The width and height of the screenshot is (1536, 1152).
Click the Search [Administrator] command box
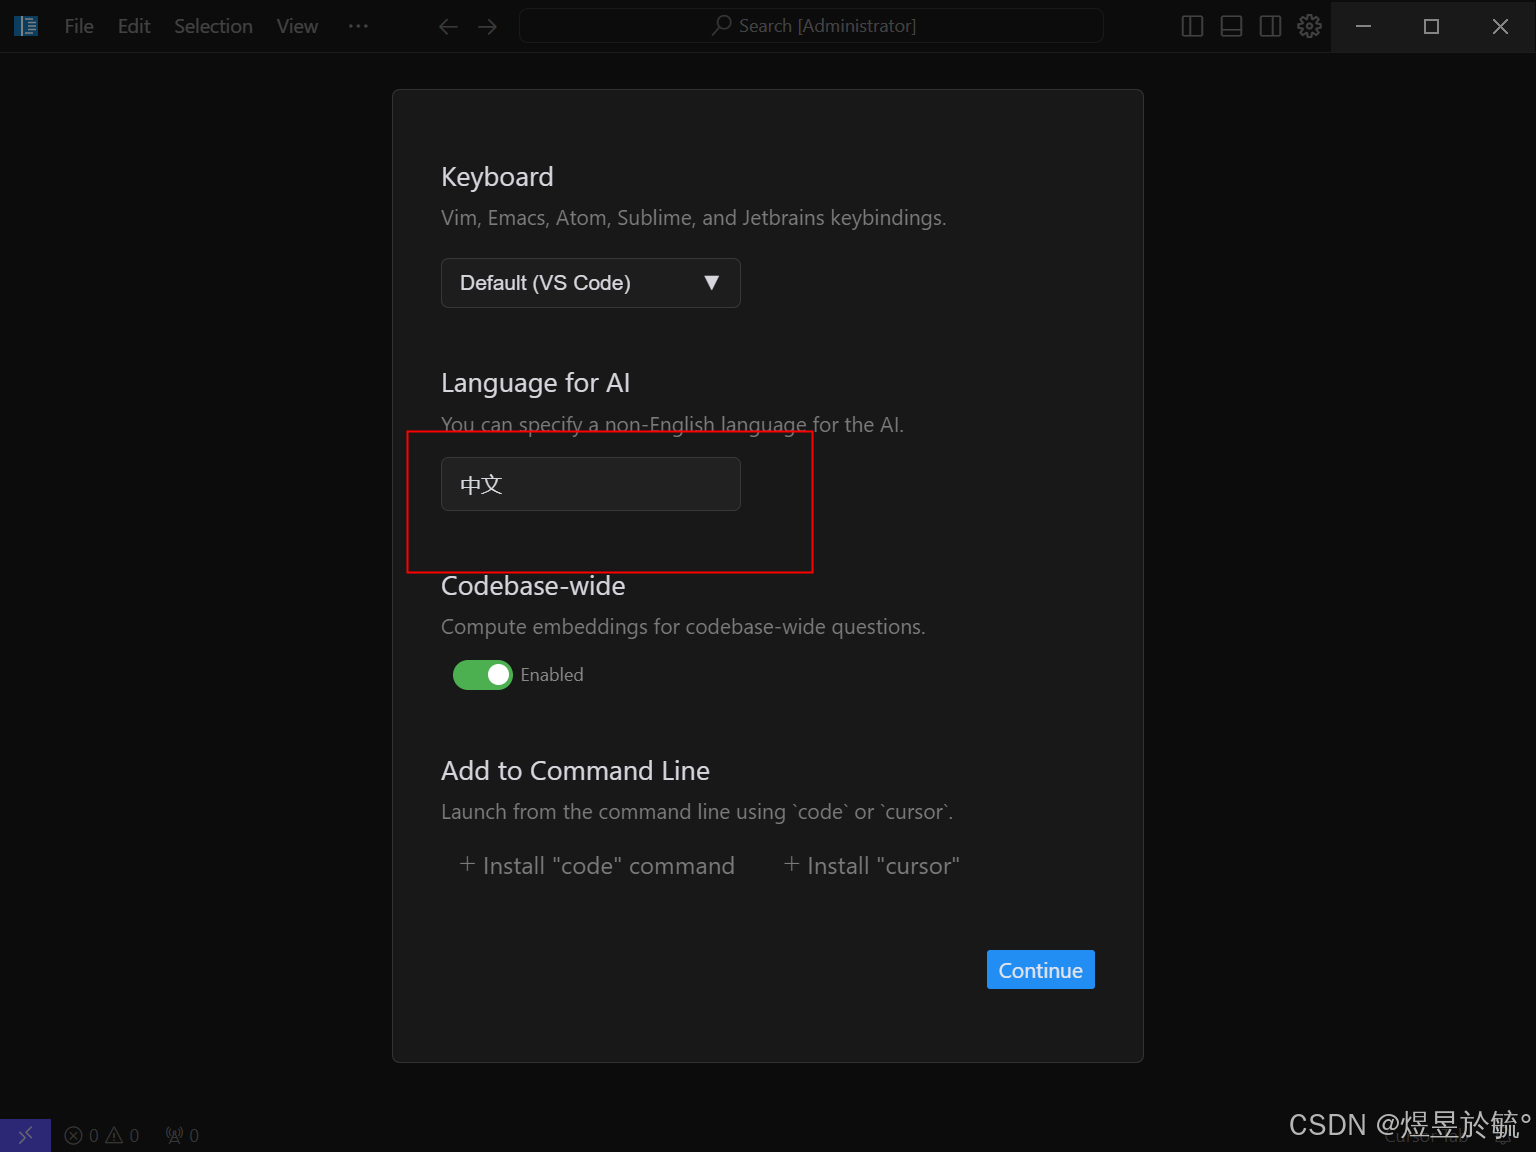click(x=811, y=26)
